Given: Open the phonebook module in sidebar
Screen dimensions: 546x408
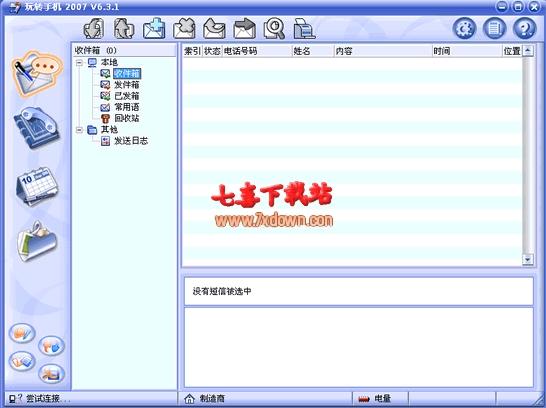Looking at the screenshot, I should coord(37,128).
